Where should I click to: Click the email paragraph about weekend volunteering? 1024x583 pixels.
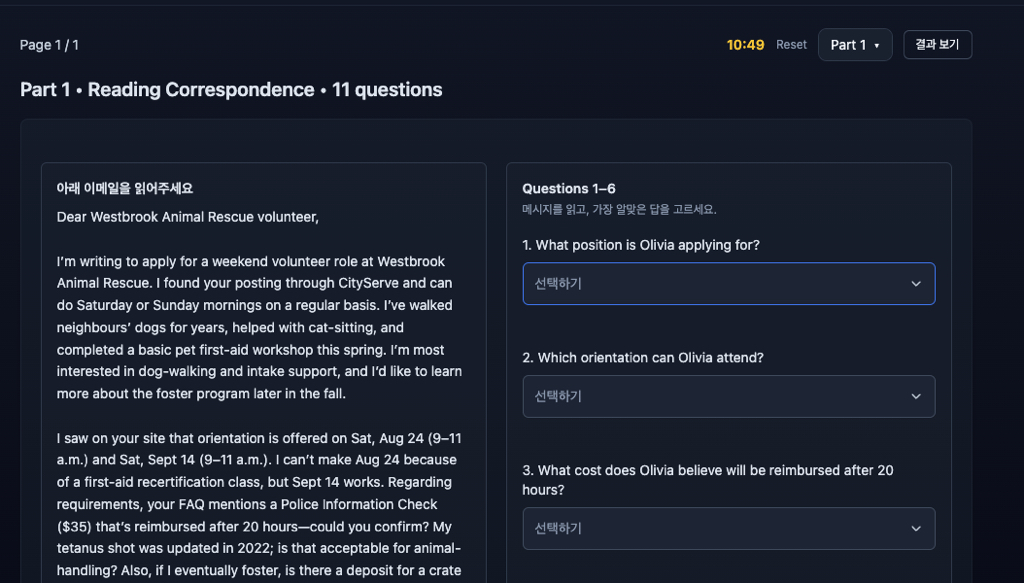(x=257, y=327)
